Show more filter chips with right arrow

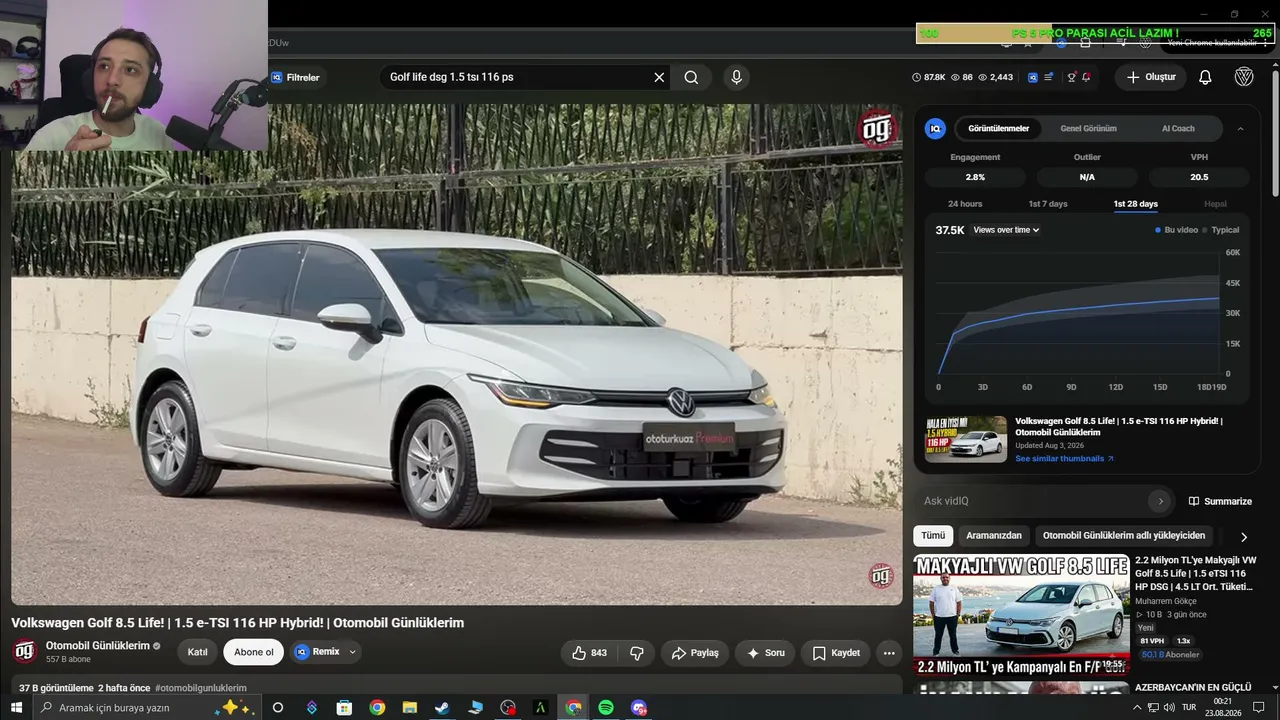pyautogui.click(x=1244, y=537)
